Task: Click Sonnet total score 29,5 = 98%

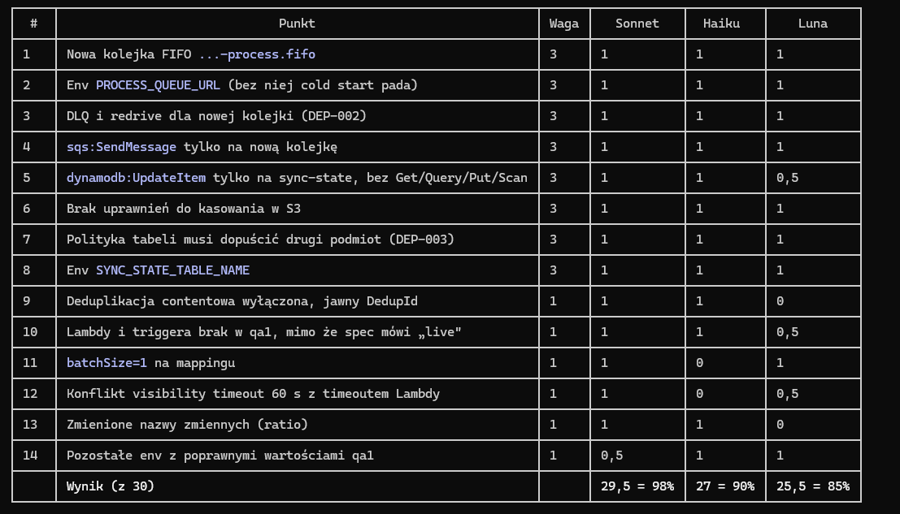Action: click(637, 486)
